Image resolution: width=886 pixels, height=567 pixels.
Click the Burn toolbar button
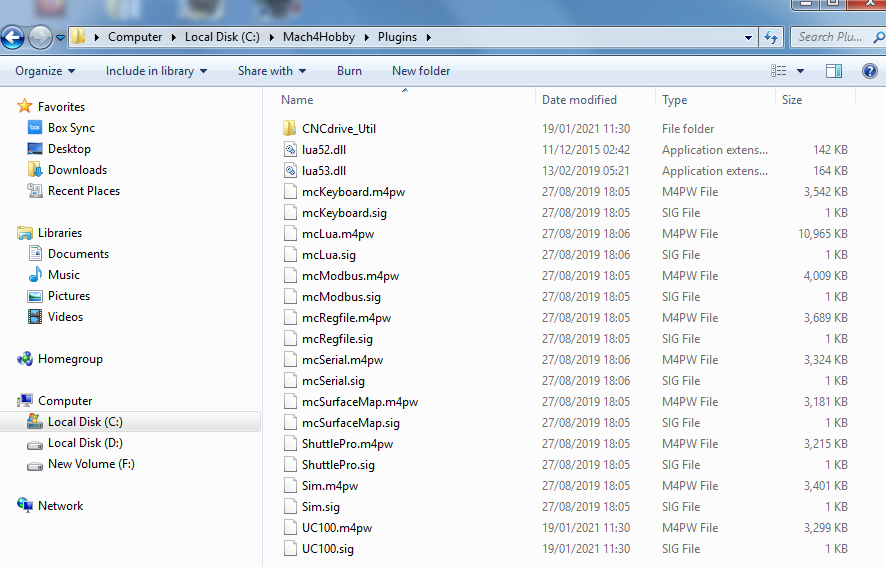(349, 71)
